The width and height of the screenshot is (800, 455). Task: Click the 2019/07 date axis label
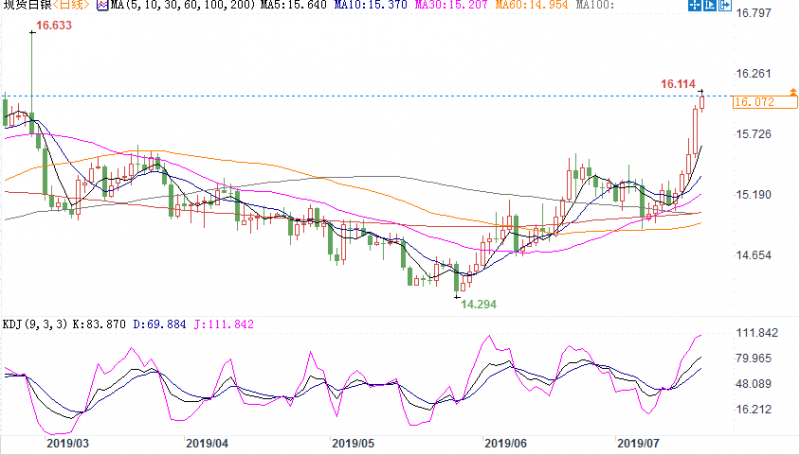pyautogui.click(x=638, y=443)
